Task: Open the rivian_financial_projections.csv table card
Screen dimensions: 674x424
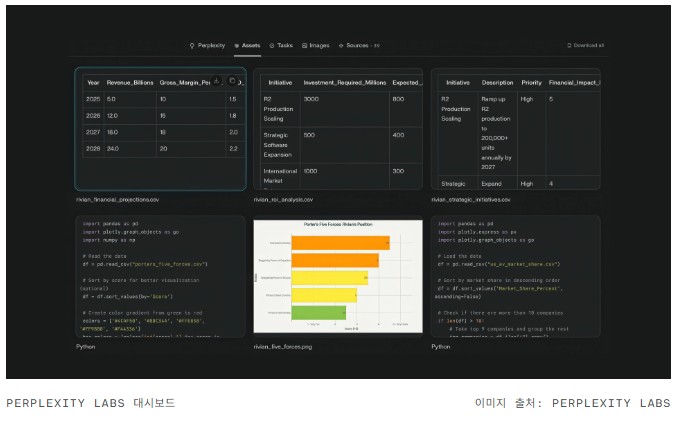Action: [161, 129]
